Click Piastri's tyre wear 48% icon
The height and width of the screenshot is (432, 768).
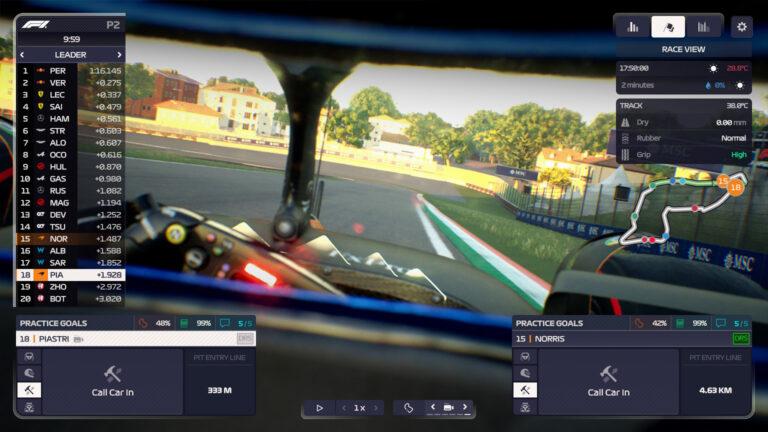[x=143, y=323]
